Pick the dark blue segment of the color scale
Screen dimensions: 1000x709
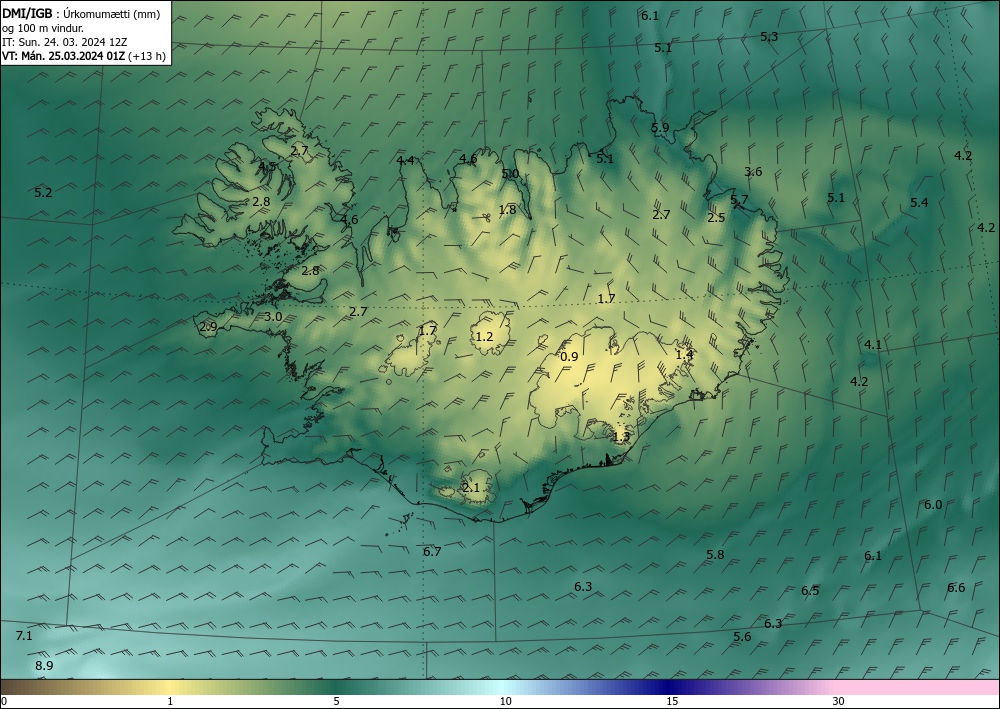tap(666, 687)
